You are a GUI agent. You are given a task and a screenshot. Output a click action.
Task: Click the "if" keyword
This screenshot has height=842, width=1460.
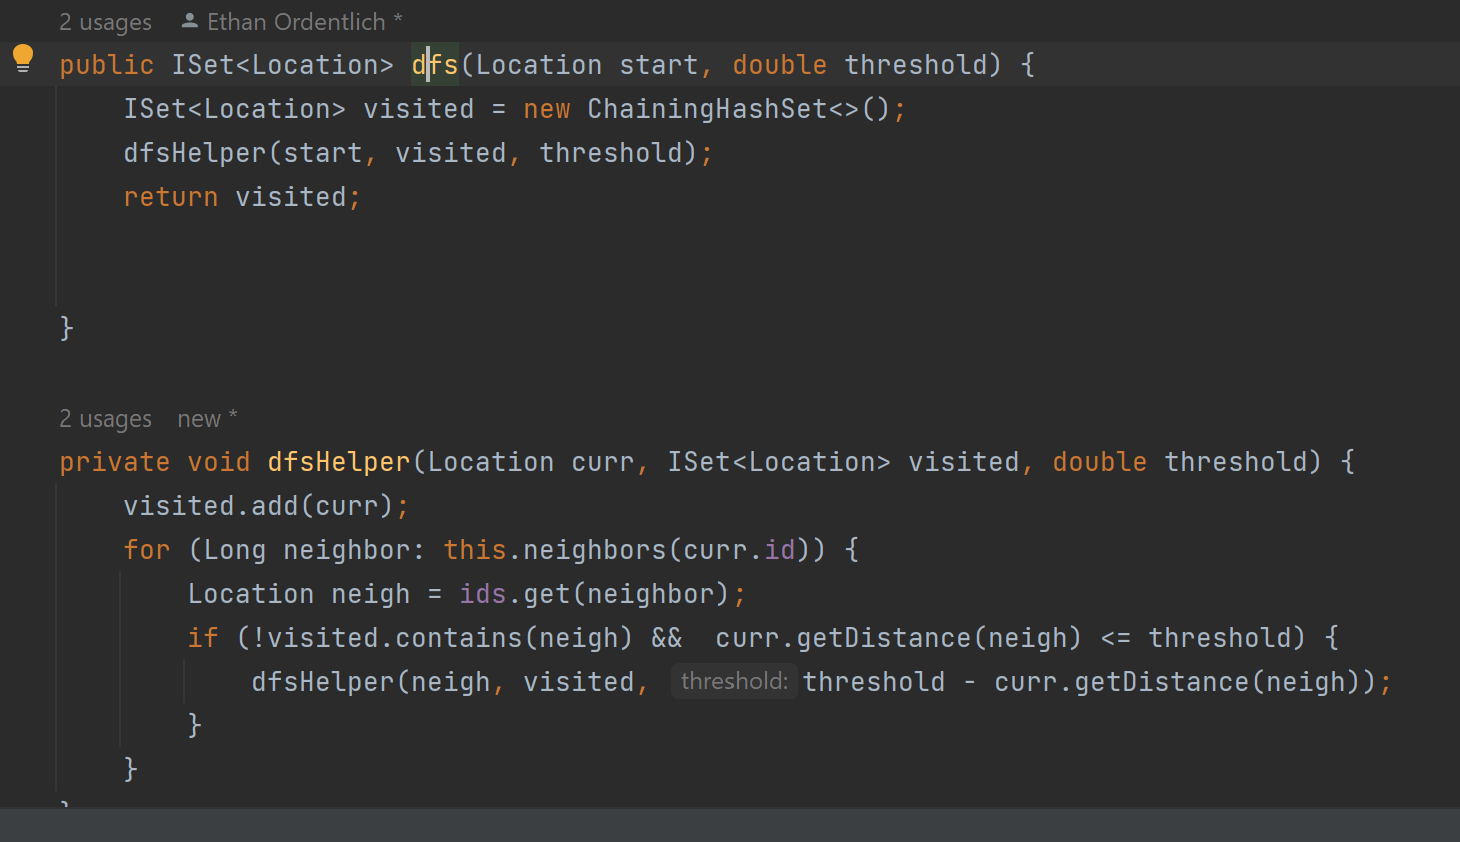click(x=203, y=638)
